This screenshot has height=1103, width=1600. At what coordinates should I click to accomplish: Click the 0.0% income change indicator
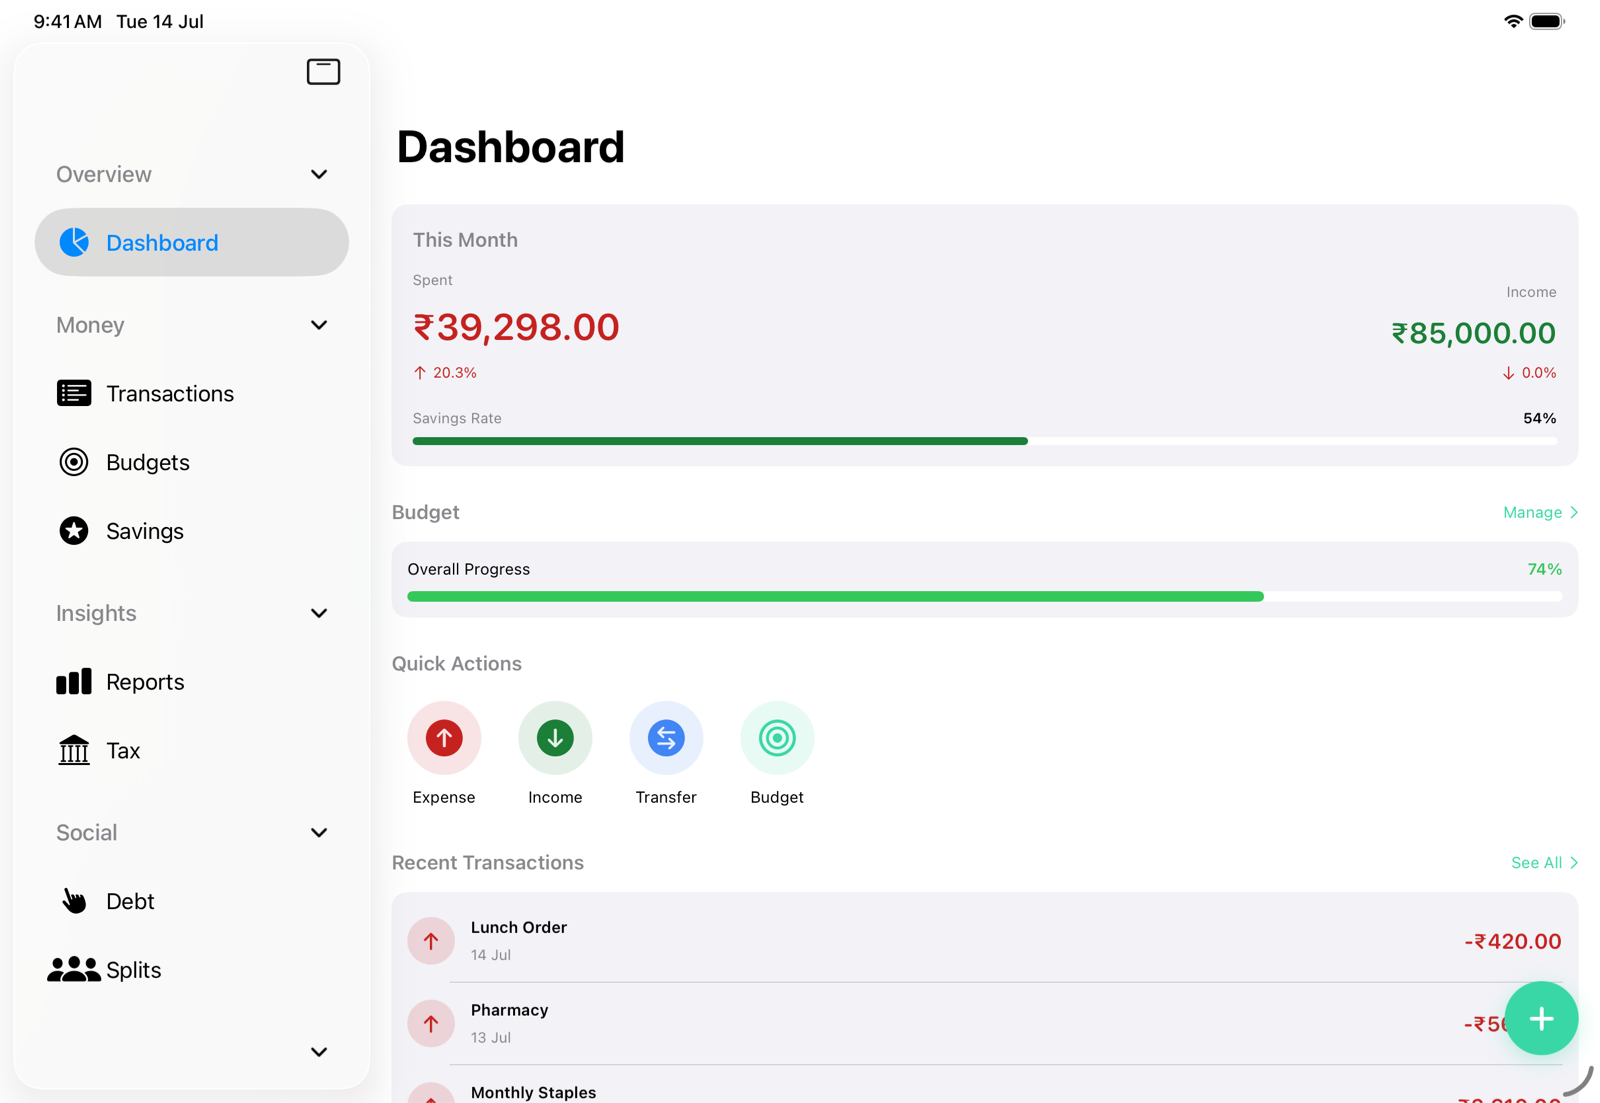click(x=1529, y=373)
